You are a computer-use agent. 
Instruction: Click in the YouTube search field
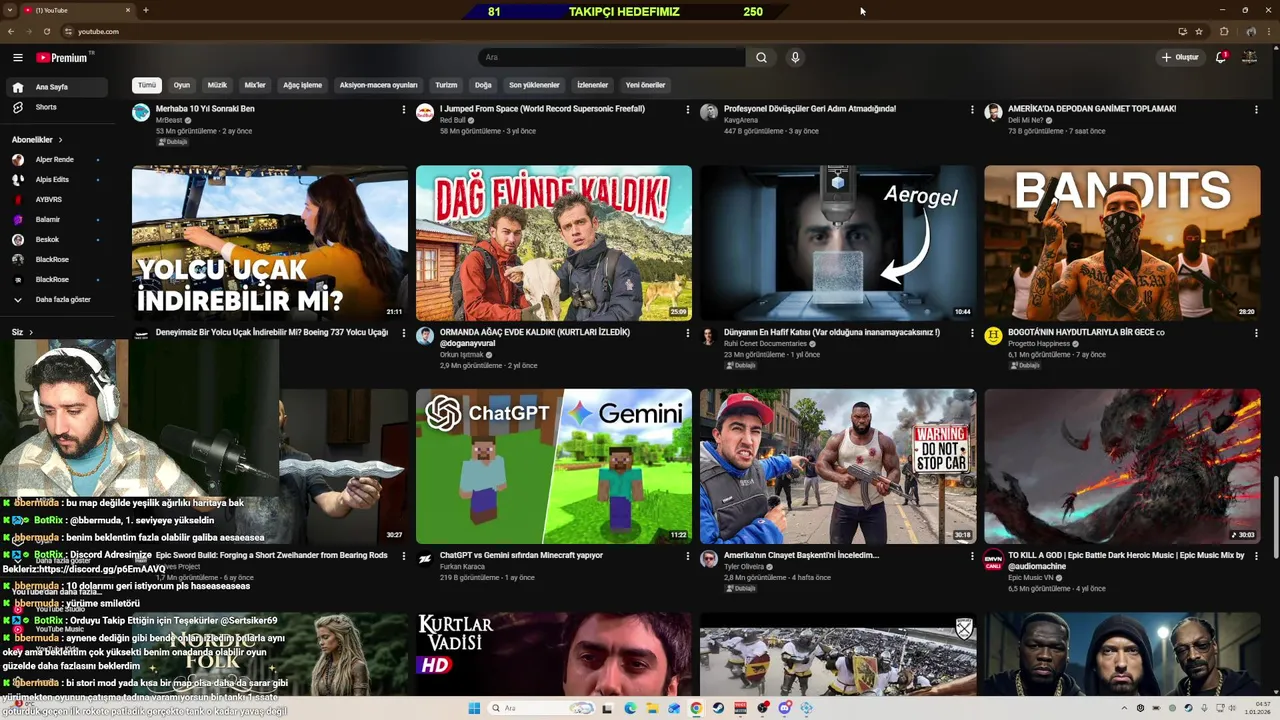[x=612, y=57]
